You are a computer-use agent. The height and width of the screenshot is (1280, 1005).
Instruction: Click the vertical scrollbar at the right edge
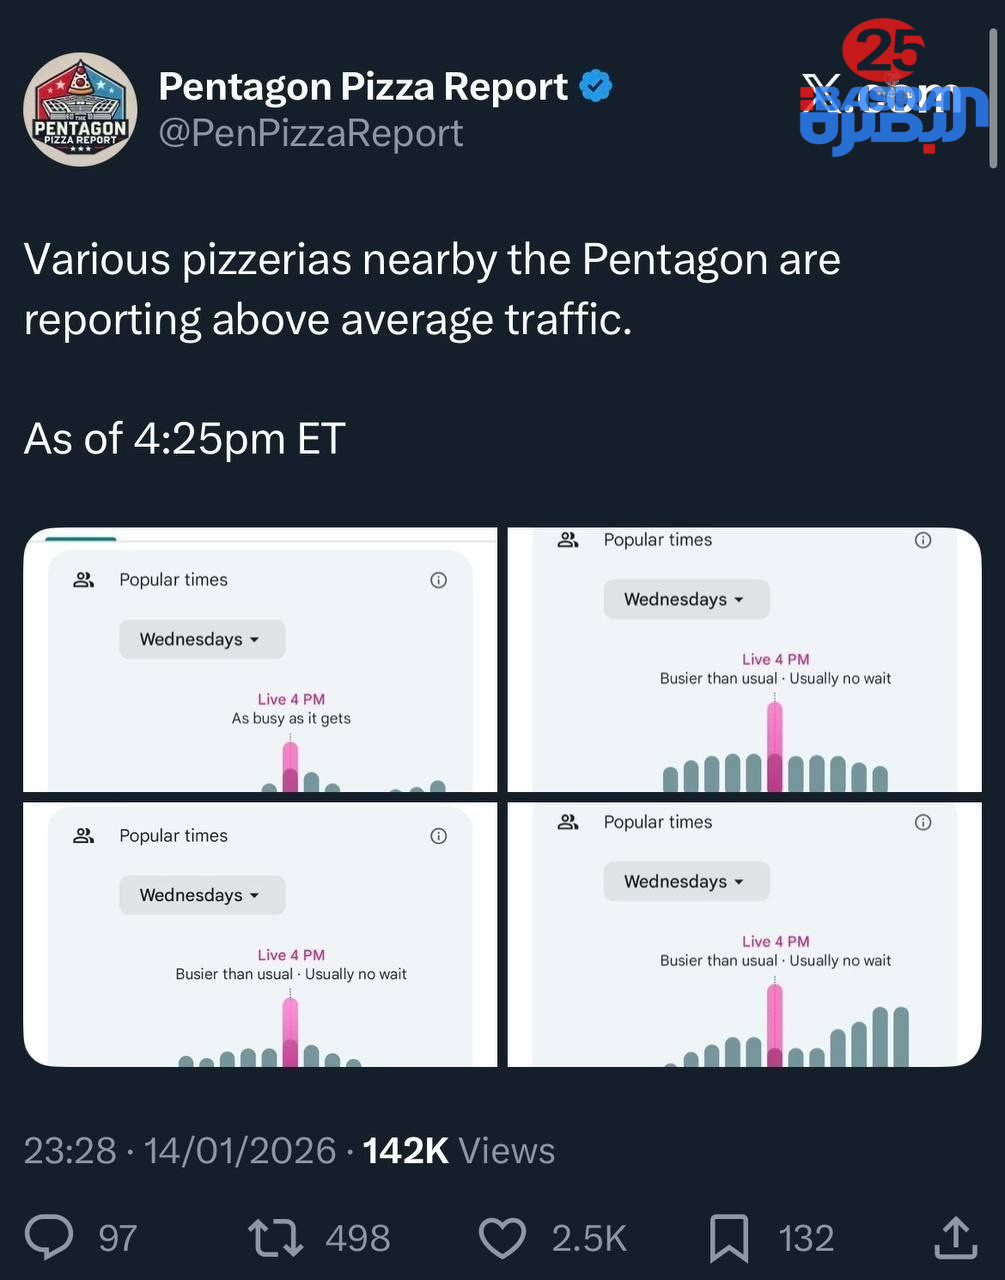point(993,100)
